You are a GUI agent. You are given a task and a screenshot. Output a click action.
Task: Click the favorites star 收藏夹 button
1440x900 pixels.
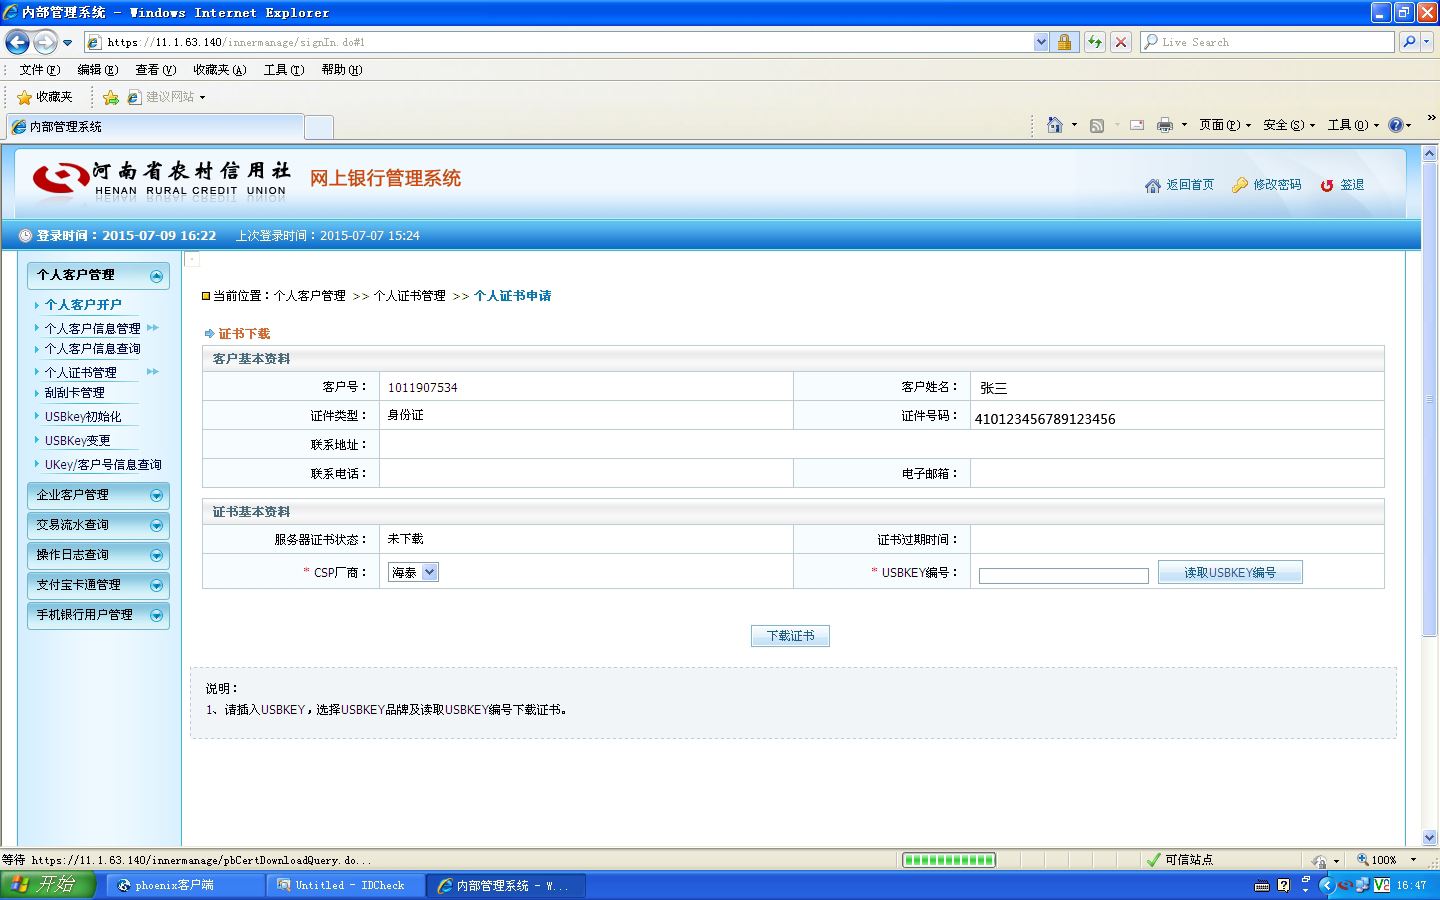point(45,97)
